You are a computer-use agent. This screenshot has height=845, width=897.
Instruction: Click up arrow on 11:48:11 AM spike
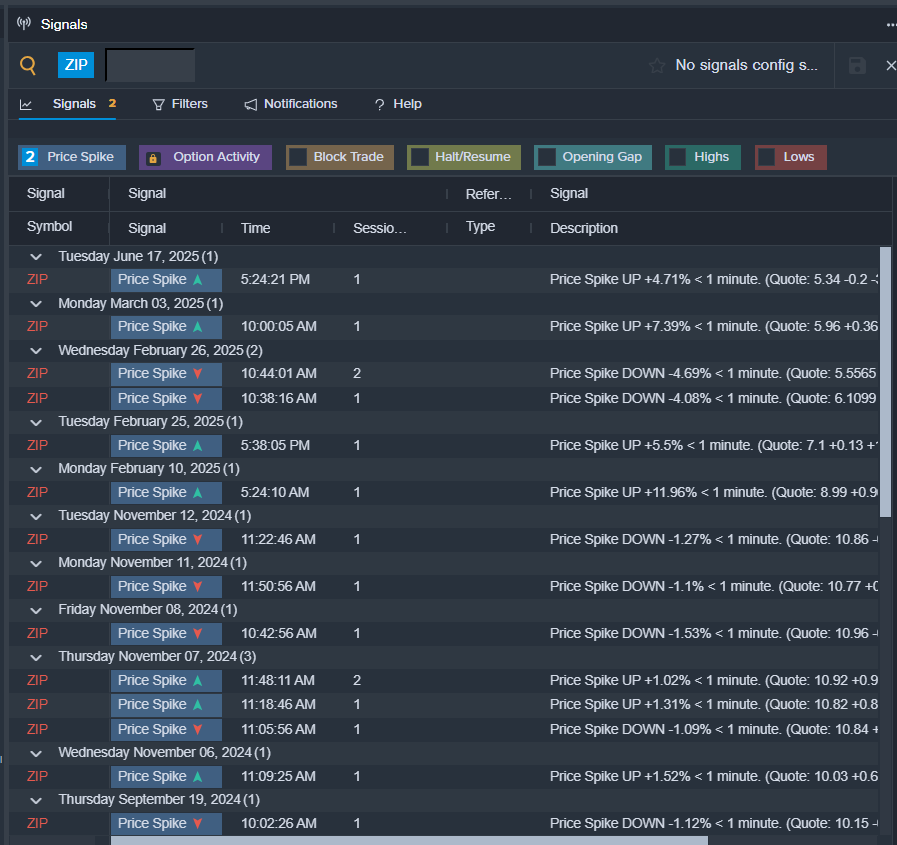(x=198, y=680)
